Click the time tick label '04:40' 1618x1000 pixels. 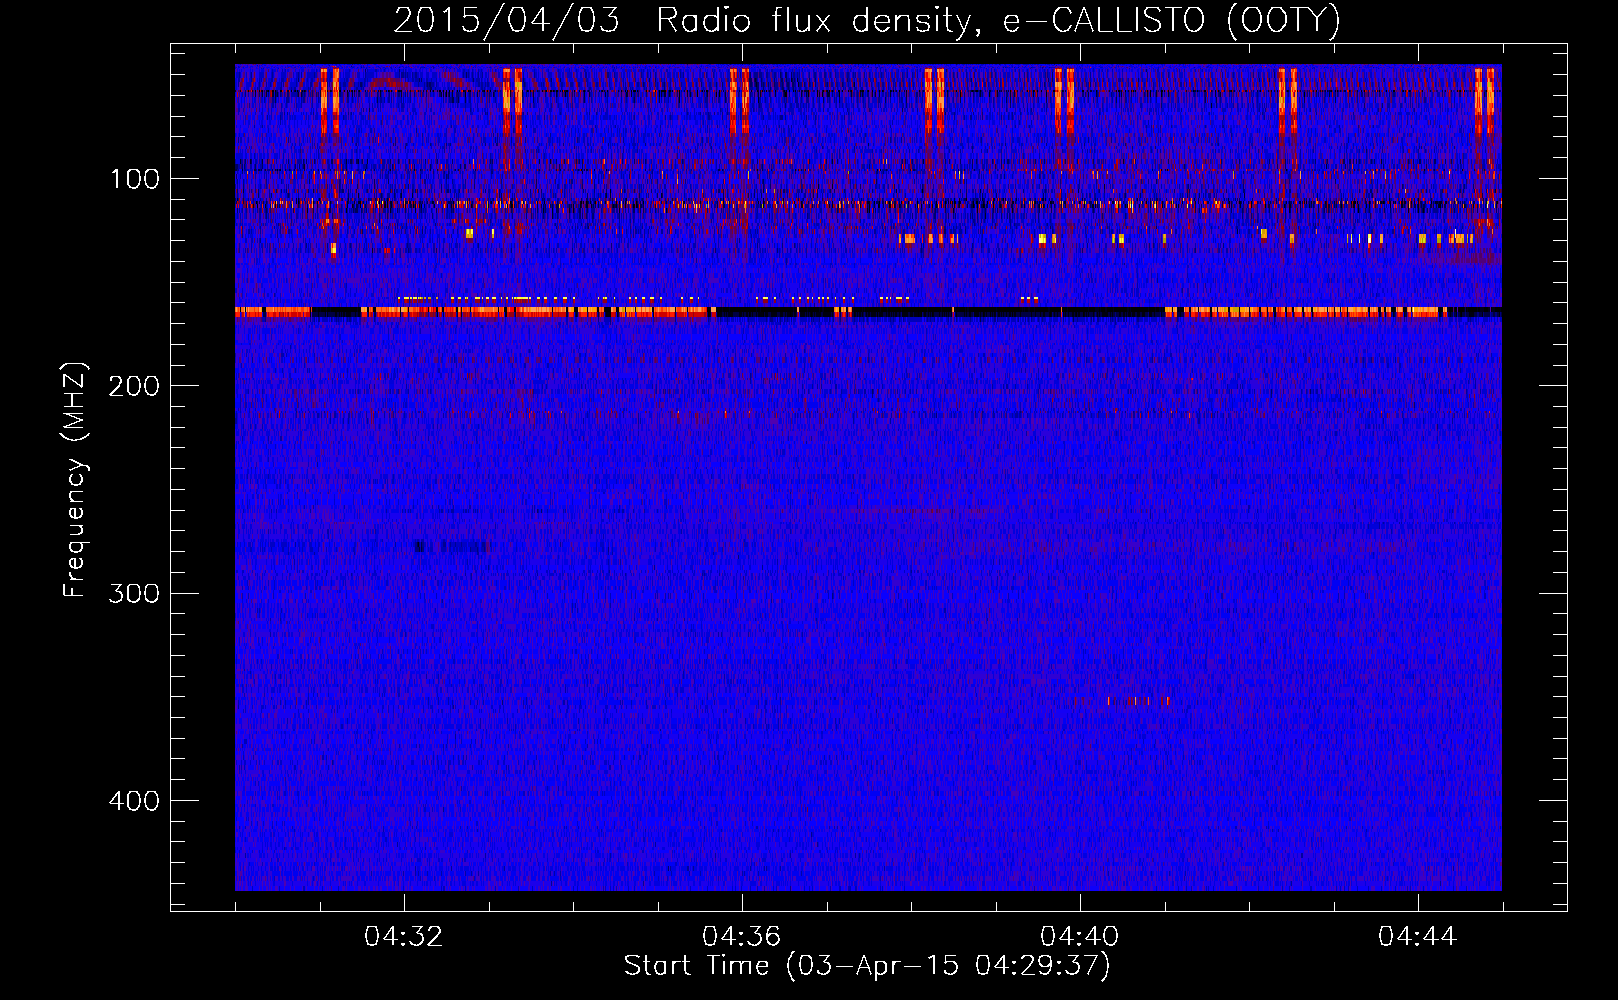tap(1080, 937)
